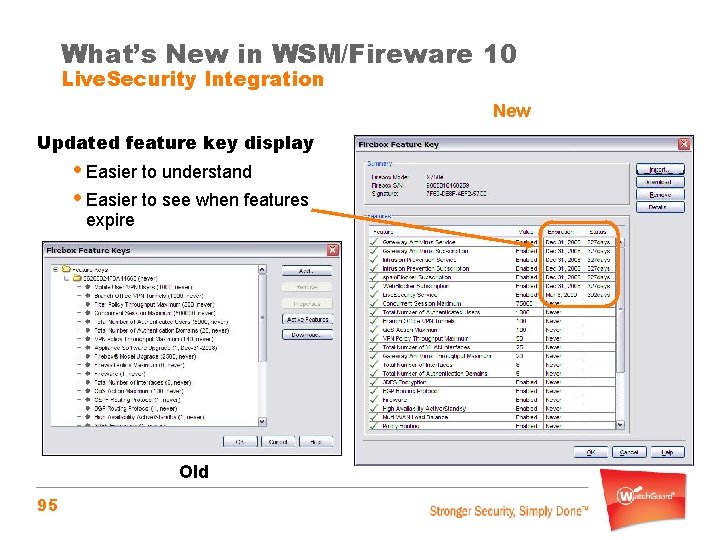This screenshot has width=720, height=540.
Task: Click checkmark icon beside Gateway AntiVirus Service
Action: click(374, 242)
